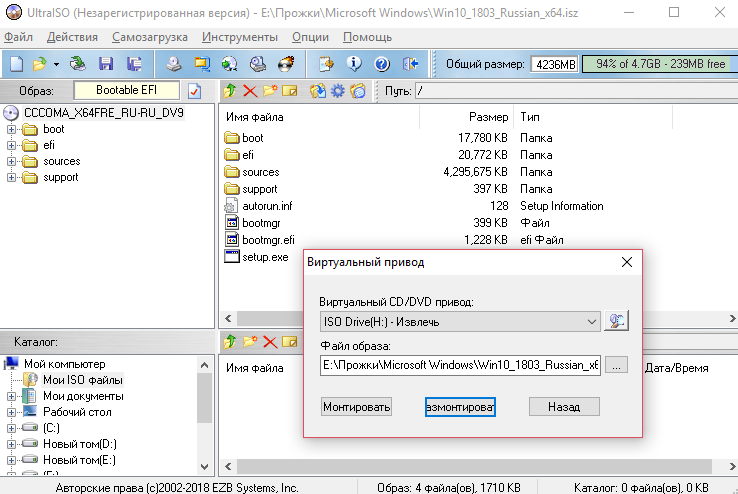Click Mount to virtual drive toolbar icon
This screenshot has height=494, width=738.
258,64
